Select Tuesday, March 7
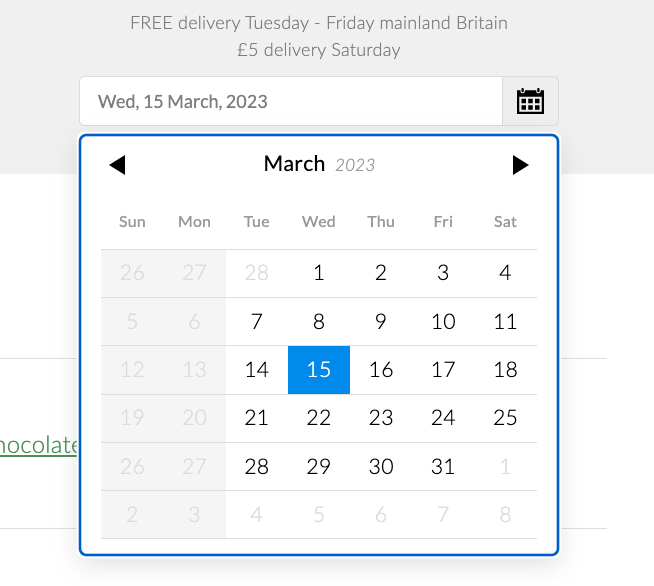The width and height of the screenshot is (654, 586). pyautogui.click(x=257, y=322)
